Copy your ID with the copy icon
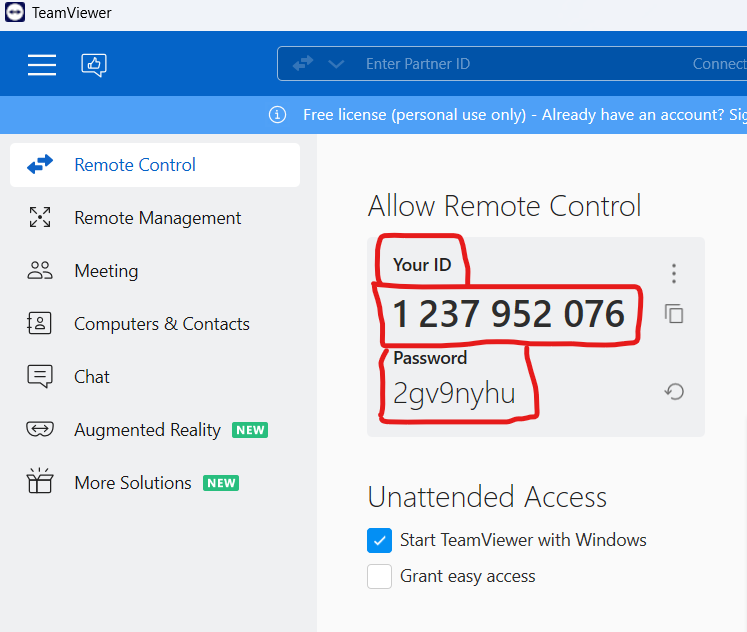Viewport: 747px width, 632px height. coord(674,314)
